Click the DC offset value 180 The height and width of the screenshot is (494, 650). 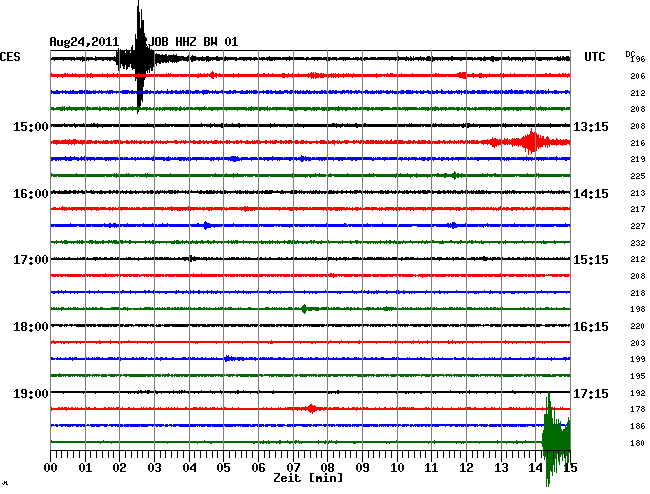click(x=638, y=443)
